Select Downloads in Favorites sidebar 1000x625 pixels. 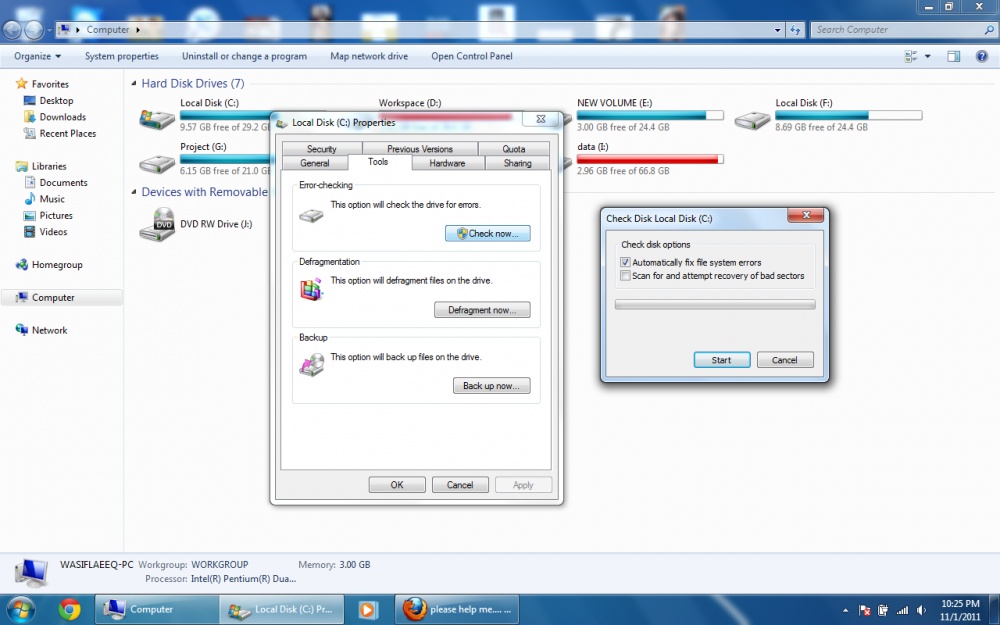coord(62,117)
